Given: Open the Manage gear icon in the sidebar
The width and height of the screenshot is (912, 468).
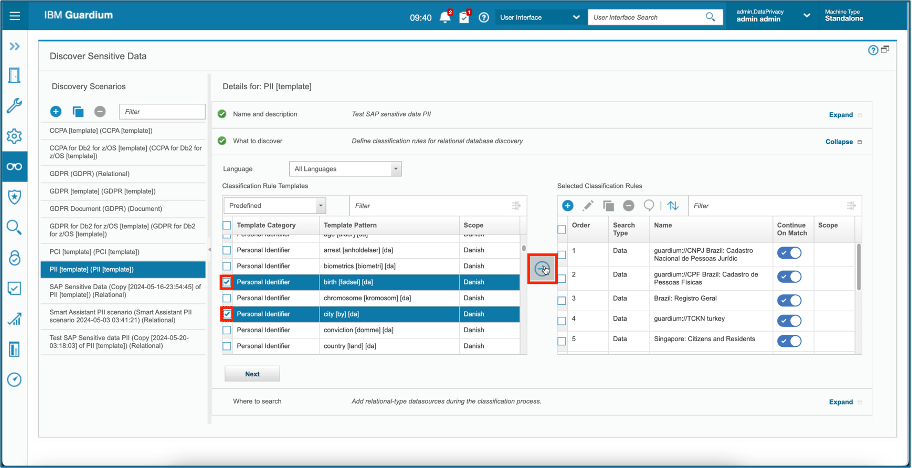Looking at the screenshot, I should 15,136.
